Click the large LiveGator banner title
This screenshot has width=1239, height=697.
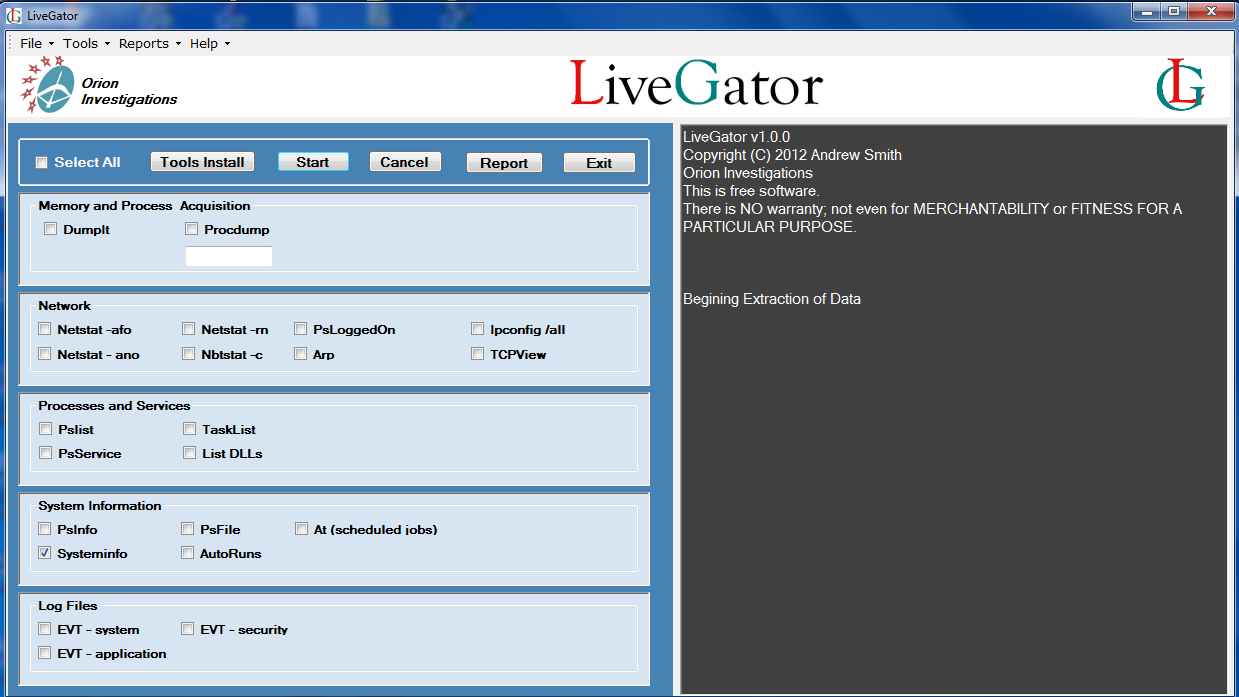pyautogui.click(x=696, y=84)
